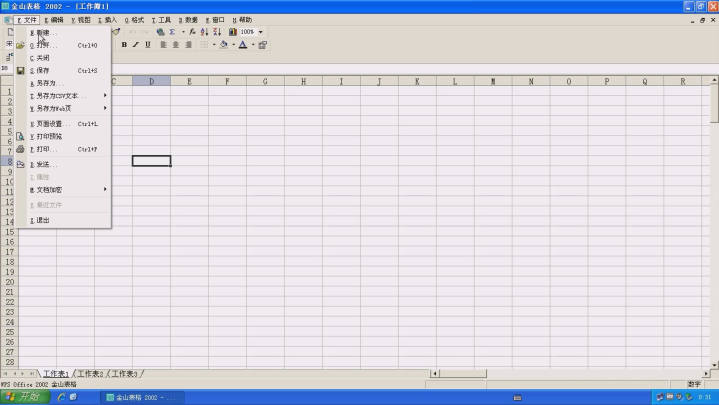Expand 文档加密 (Encrypt) submenu

pos(63,189)
